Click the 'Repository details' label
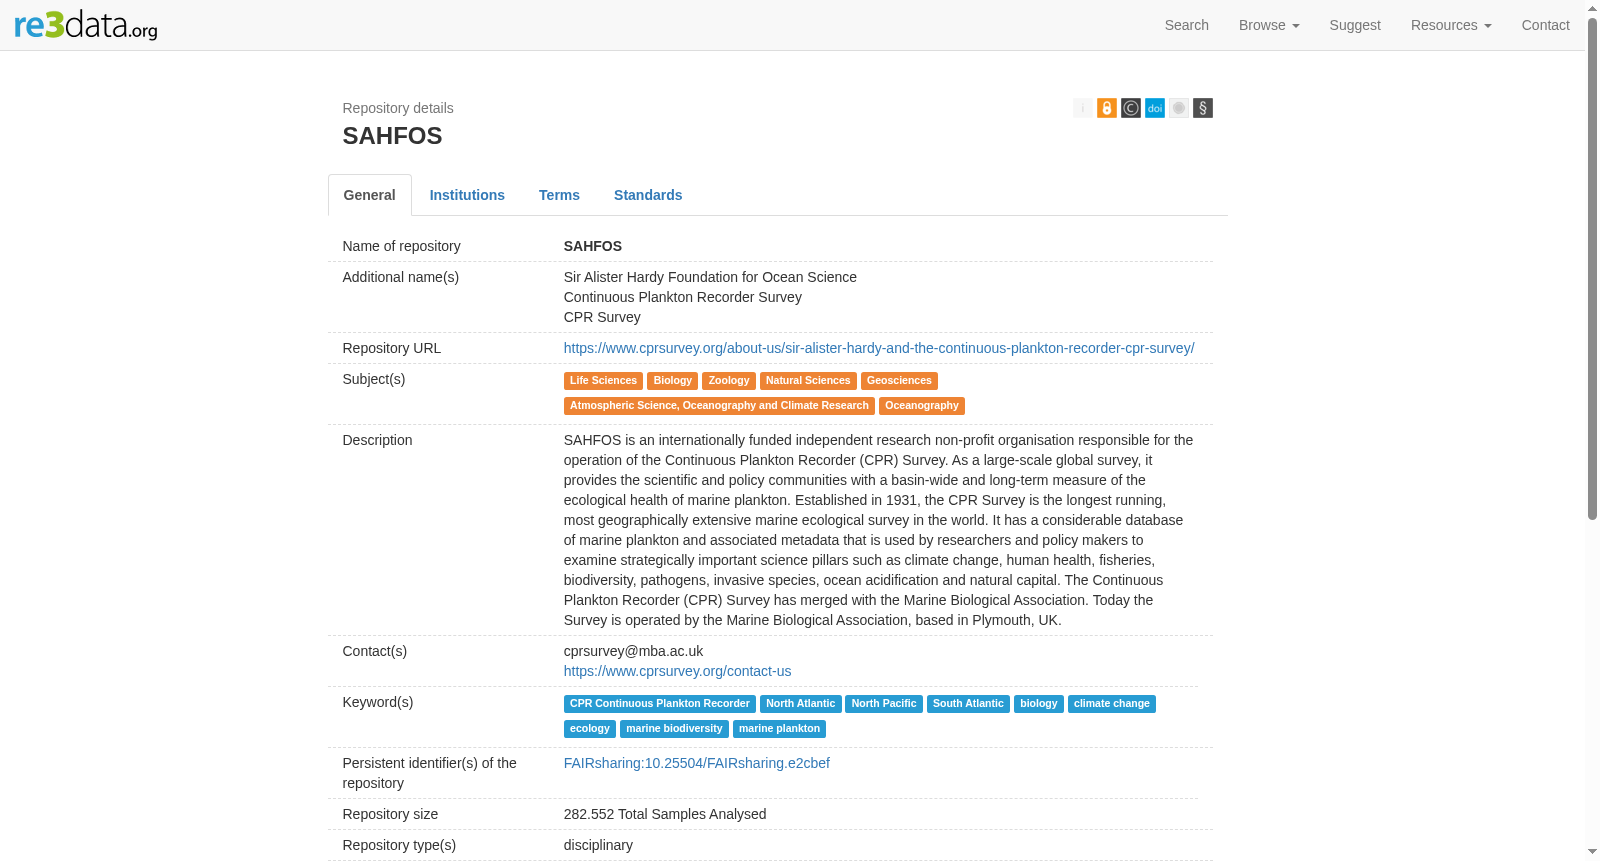1600x861 pixels. click(398, 108)
